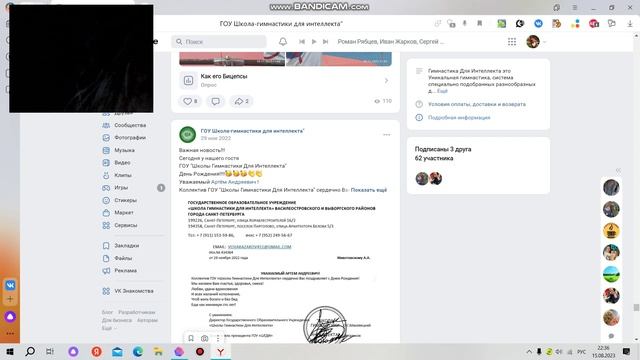Open the Артём Андреевич mention link
This screenshot has height=360, width=640.
click(x=235, y=182)
